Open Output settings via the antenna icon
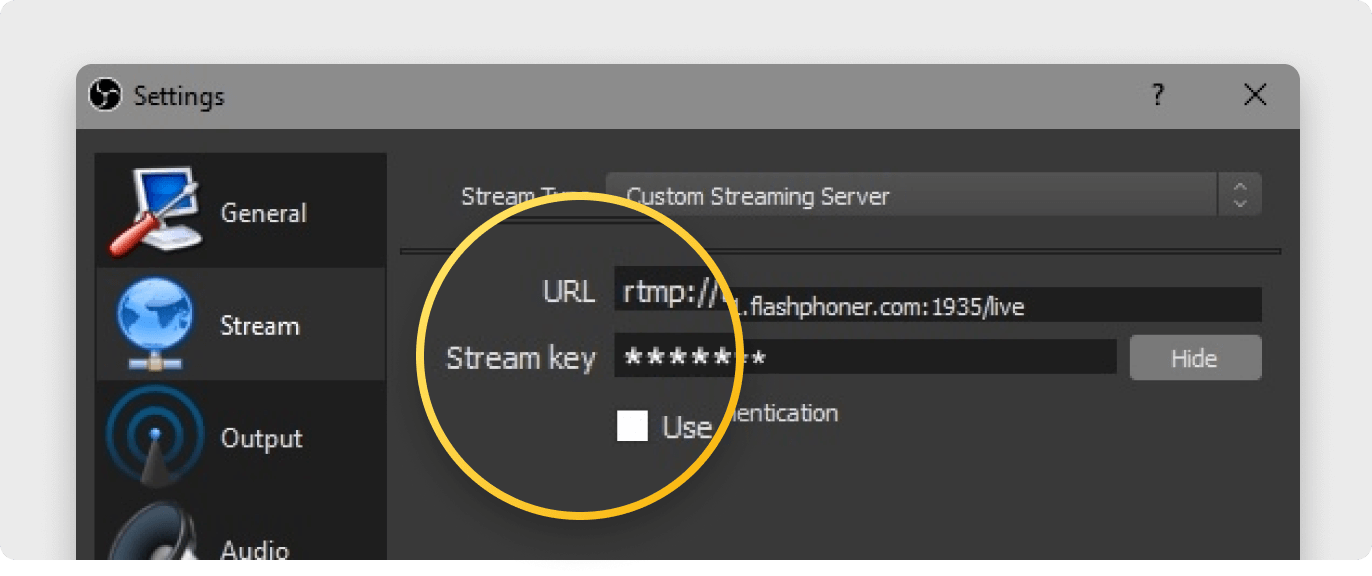Image resolution: width=1372 pixels, height=576 pixels. (x=153, y=438)
